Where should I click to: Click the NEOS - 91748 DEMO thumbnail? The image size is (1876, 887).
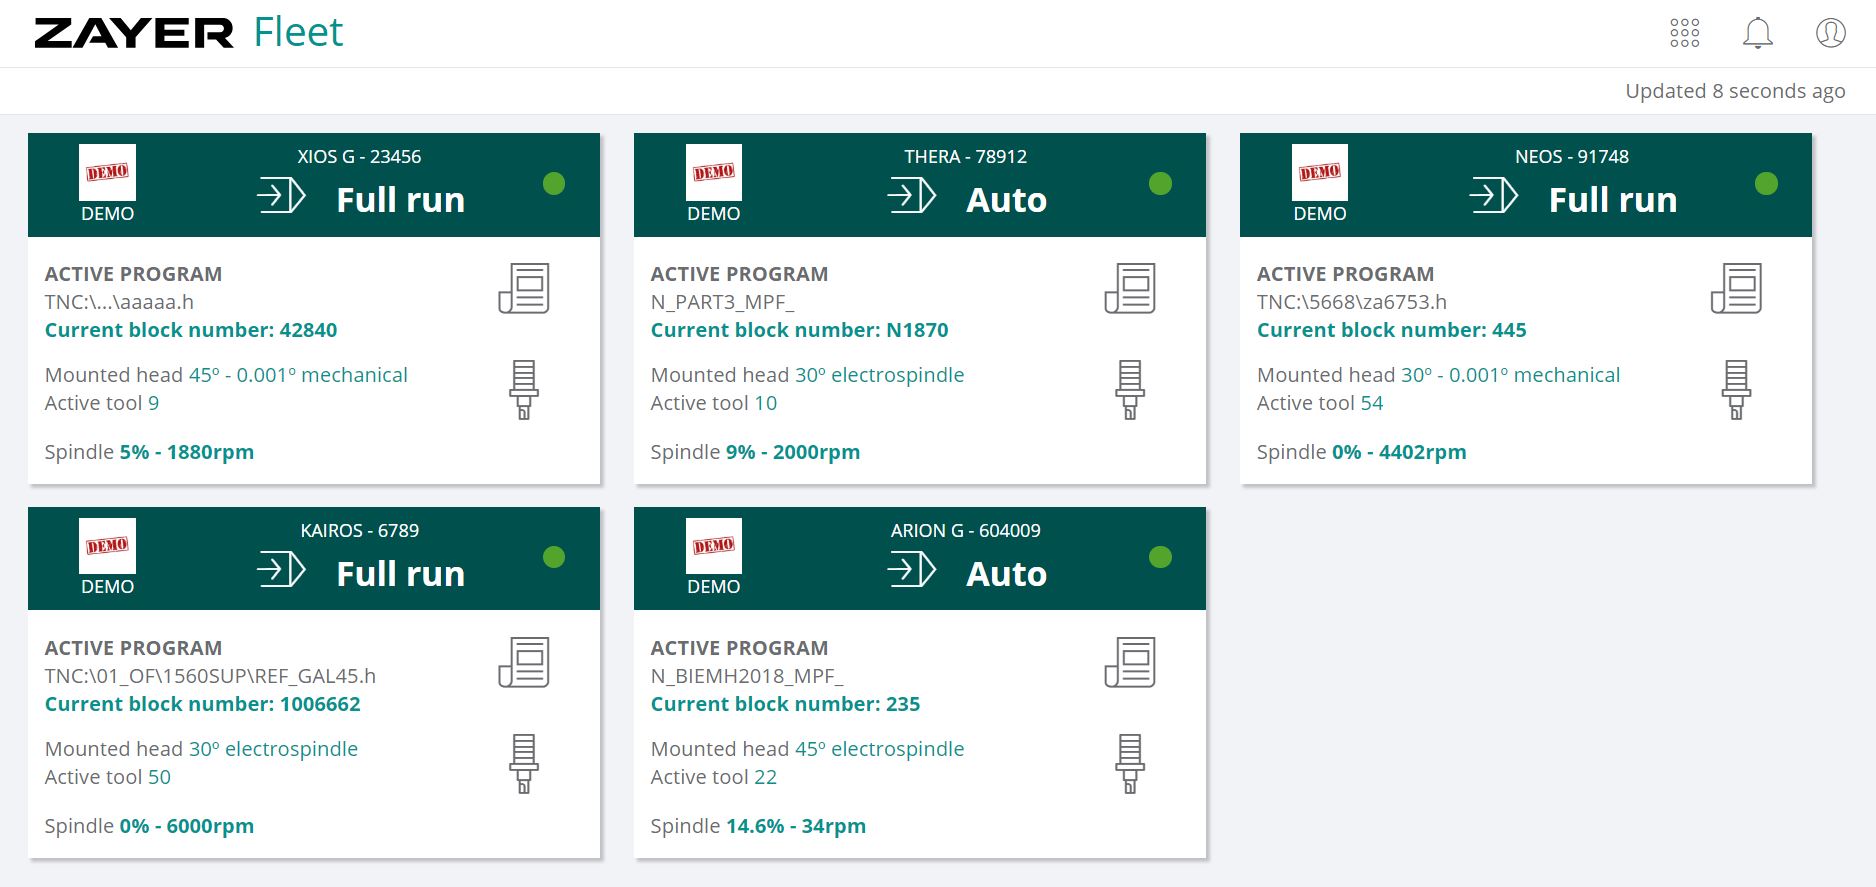[x=1320, y=173]
